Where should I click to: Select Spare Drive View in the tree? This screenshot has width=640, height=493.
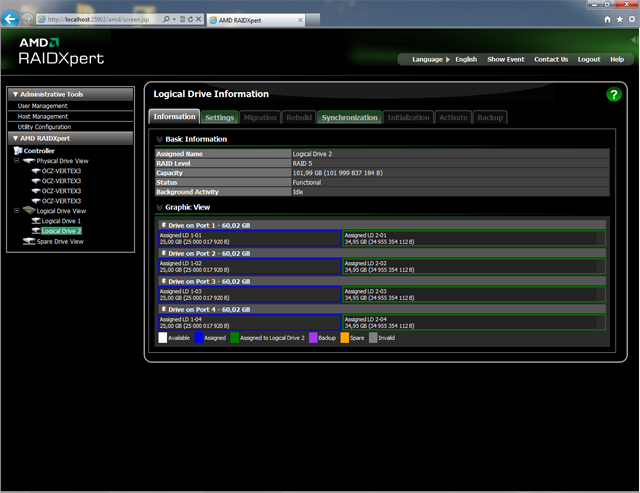click(60, 242)
